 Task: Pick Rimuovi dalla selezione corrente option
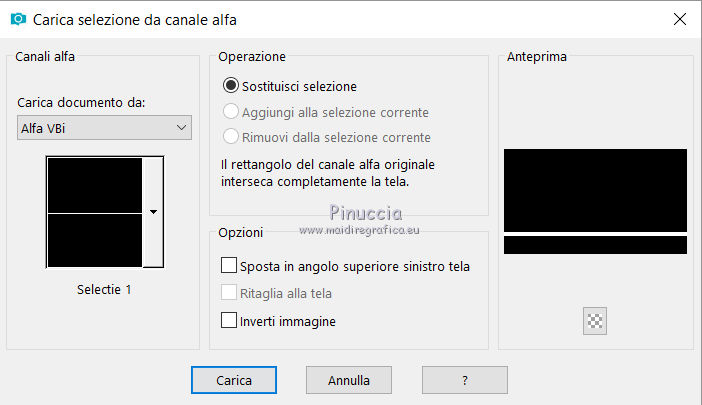[232, 137]
